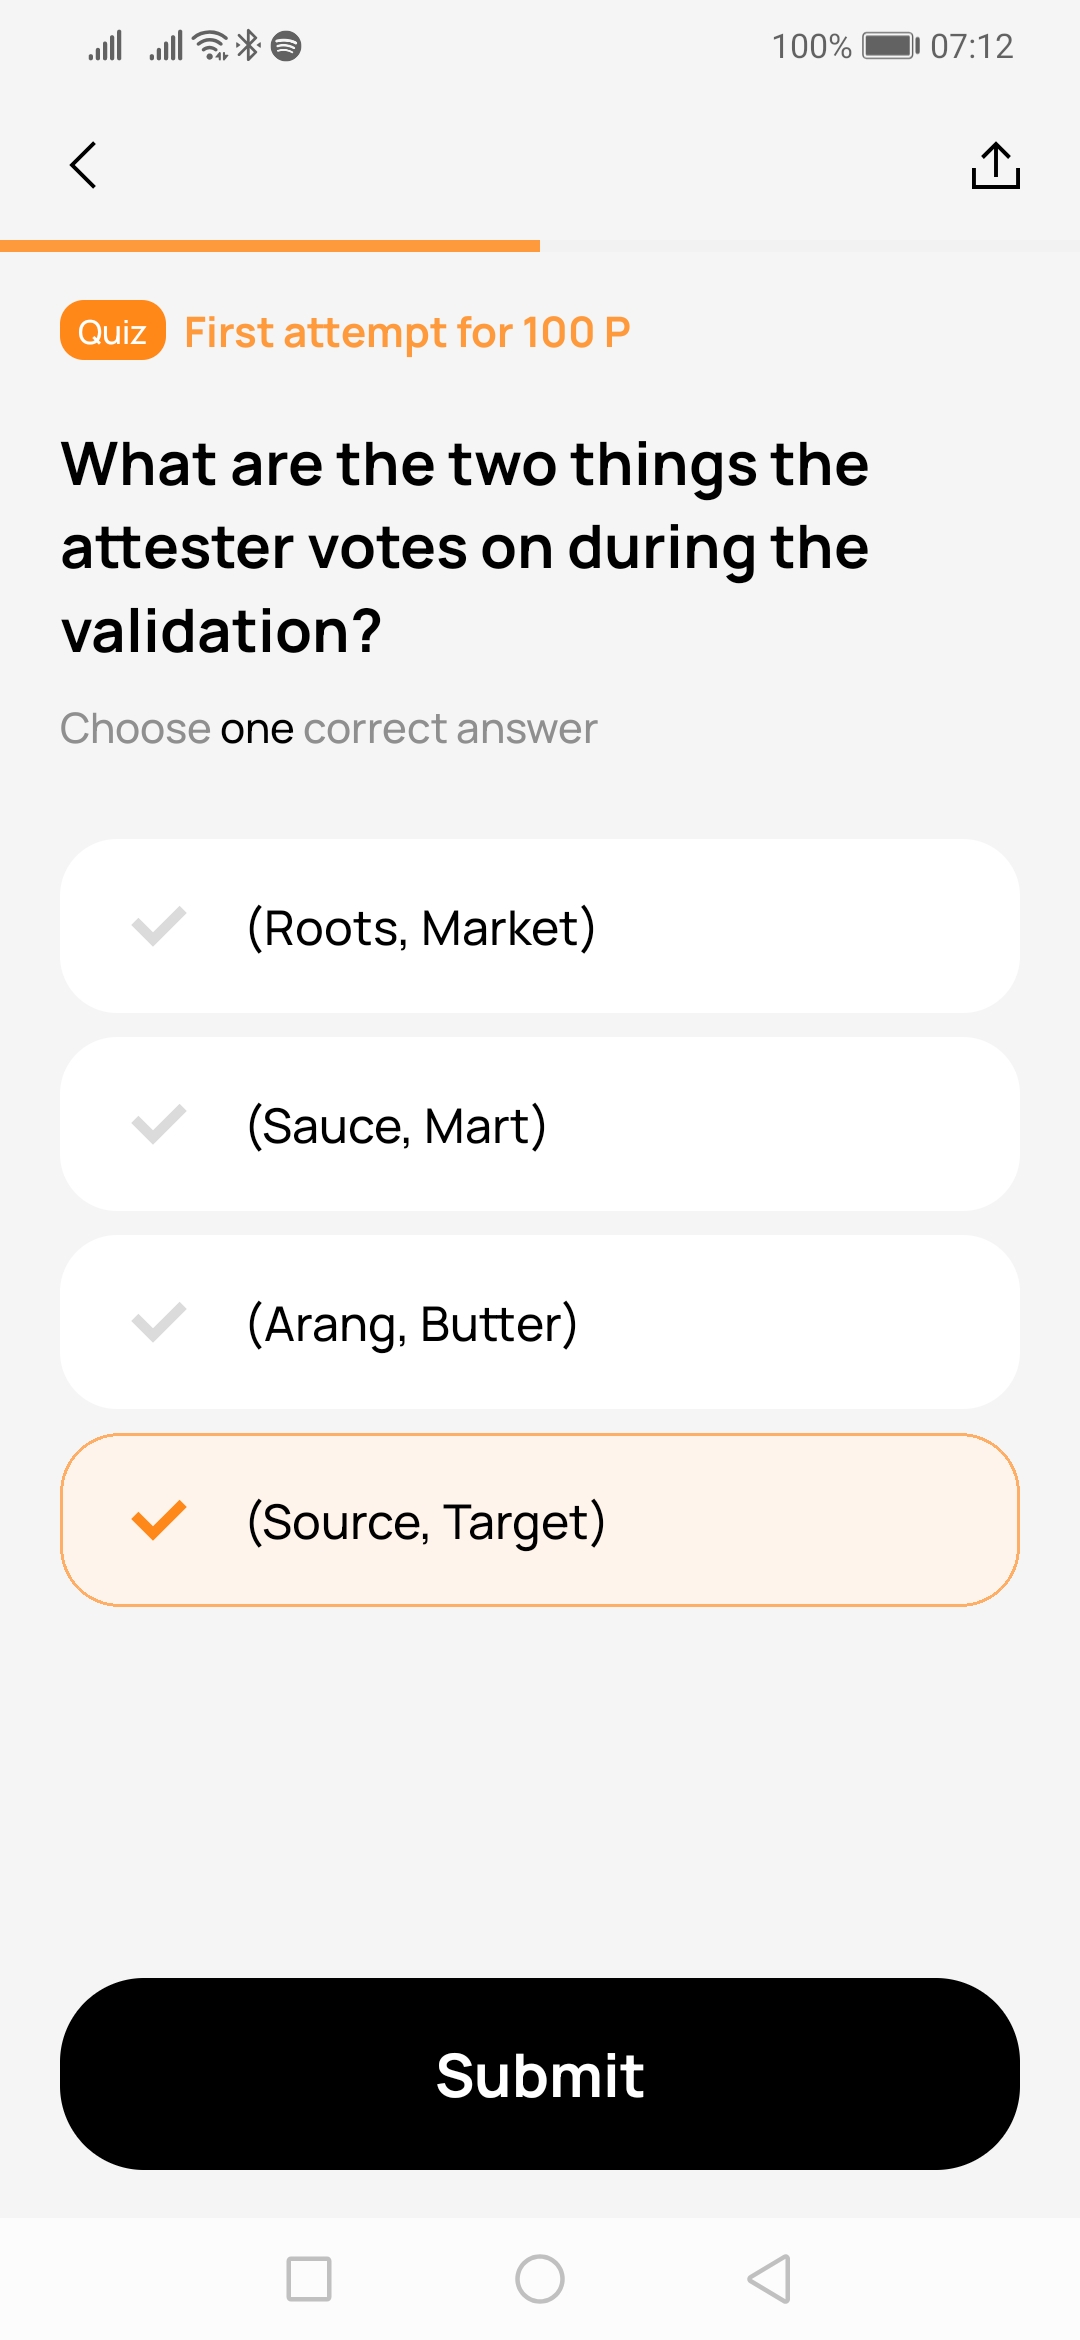Viewport: 1080px width, 2340px height.
Task: Tap the Bluetooth status icon
Action: pos(248,45)
